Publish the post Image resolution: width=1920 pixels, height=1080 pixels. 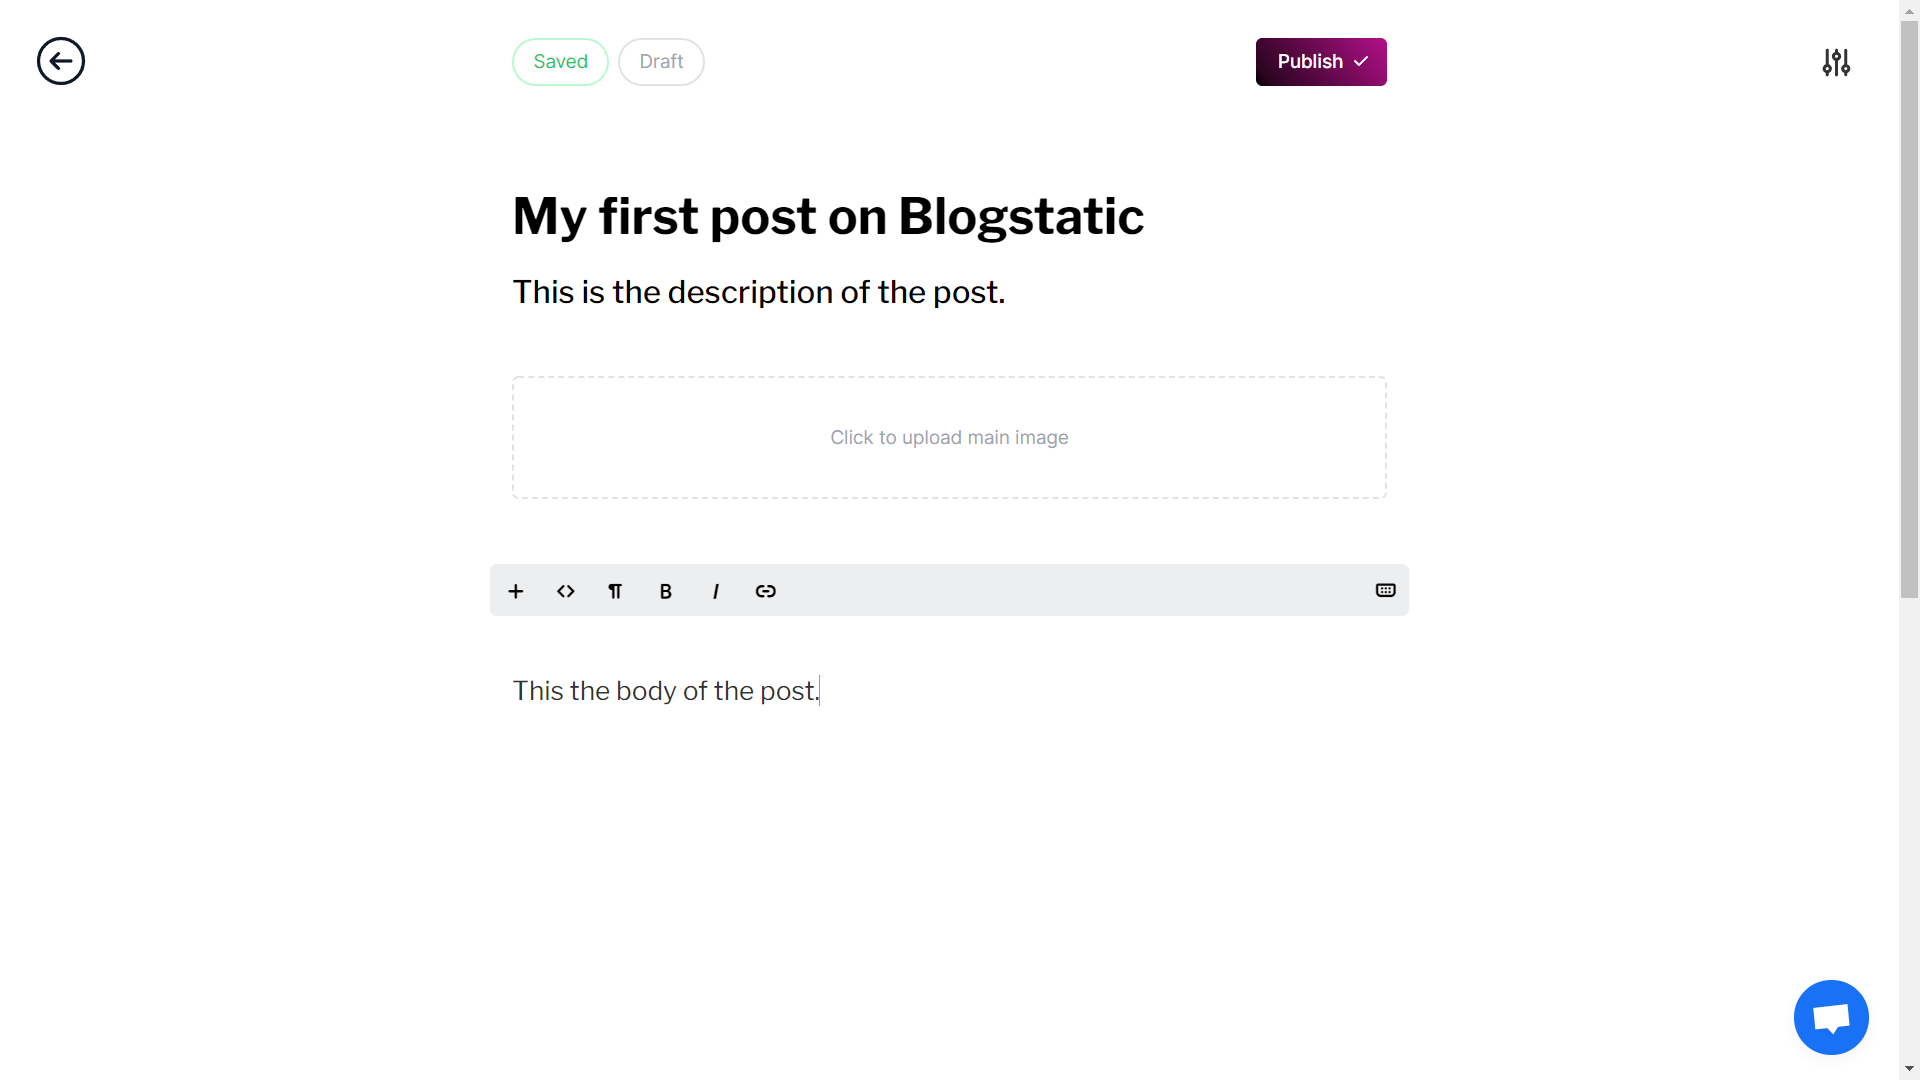pyautogui.click(x=1310, y=61)
